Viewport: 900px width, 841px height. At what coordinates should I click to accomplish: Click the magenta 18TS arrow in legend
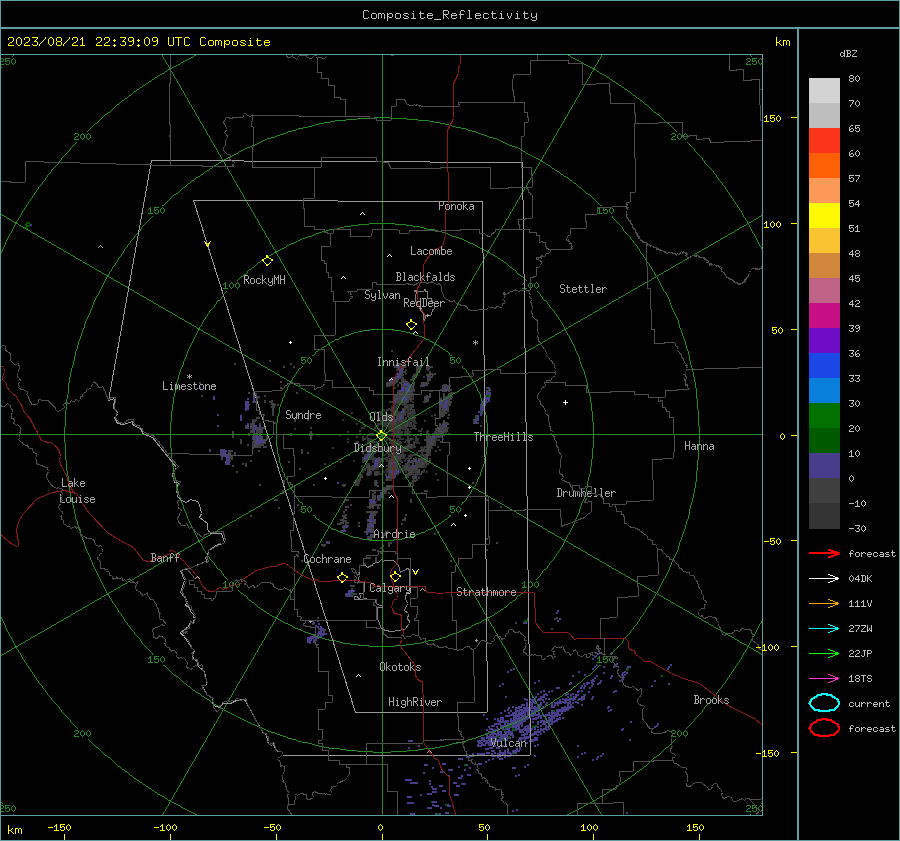point(824,679)
